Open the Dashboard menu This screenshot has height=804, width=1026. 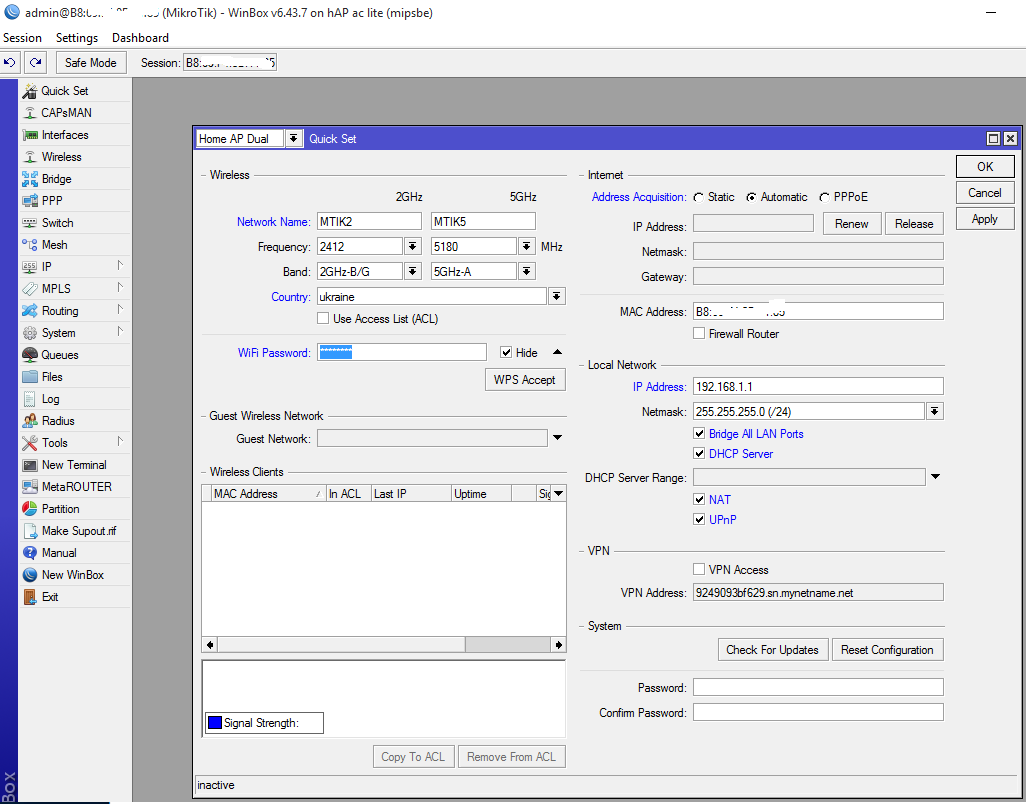[x=140, y=38]
